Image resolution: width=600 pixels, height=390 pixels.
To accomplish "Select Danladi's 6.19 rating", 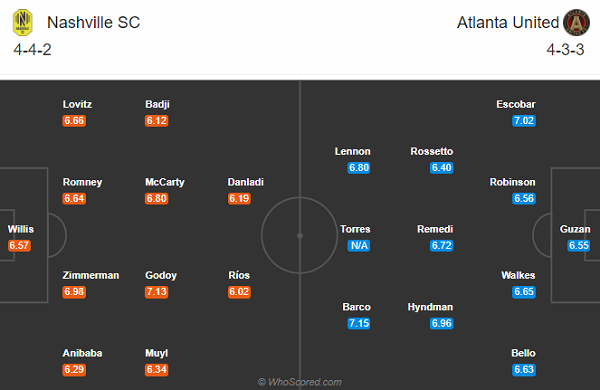I will click(239, 199).
